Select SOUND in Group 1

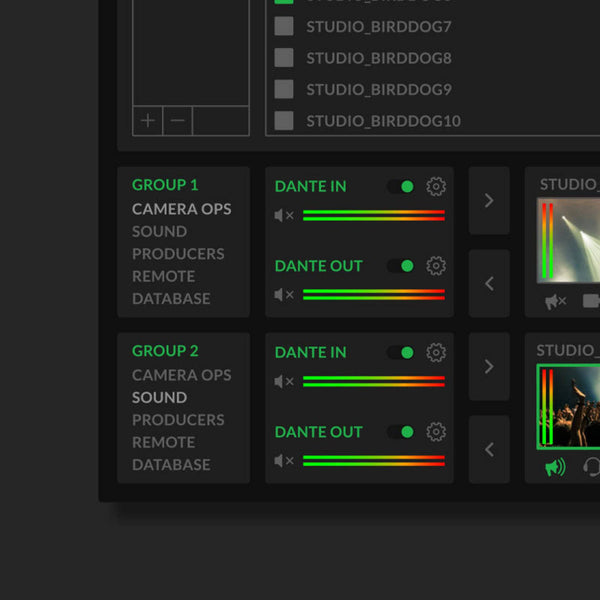click(x=160, y=232)
